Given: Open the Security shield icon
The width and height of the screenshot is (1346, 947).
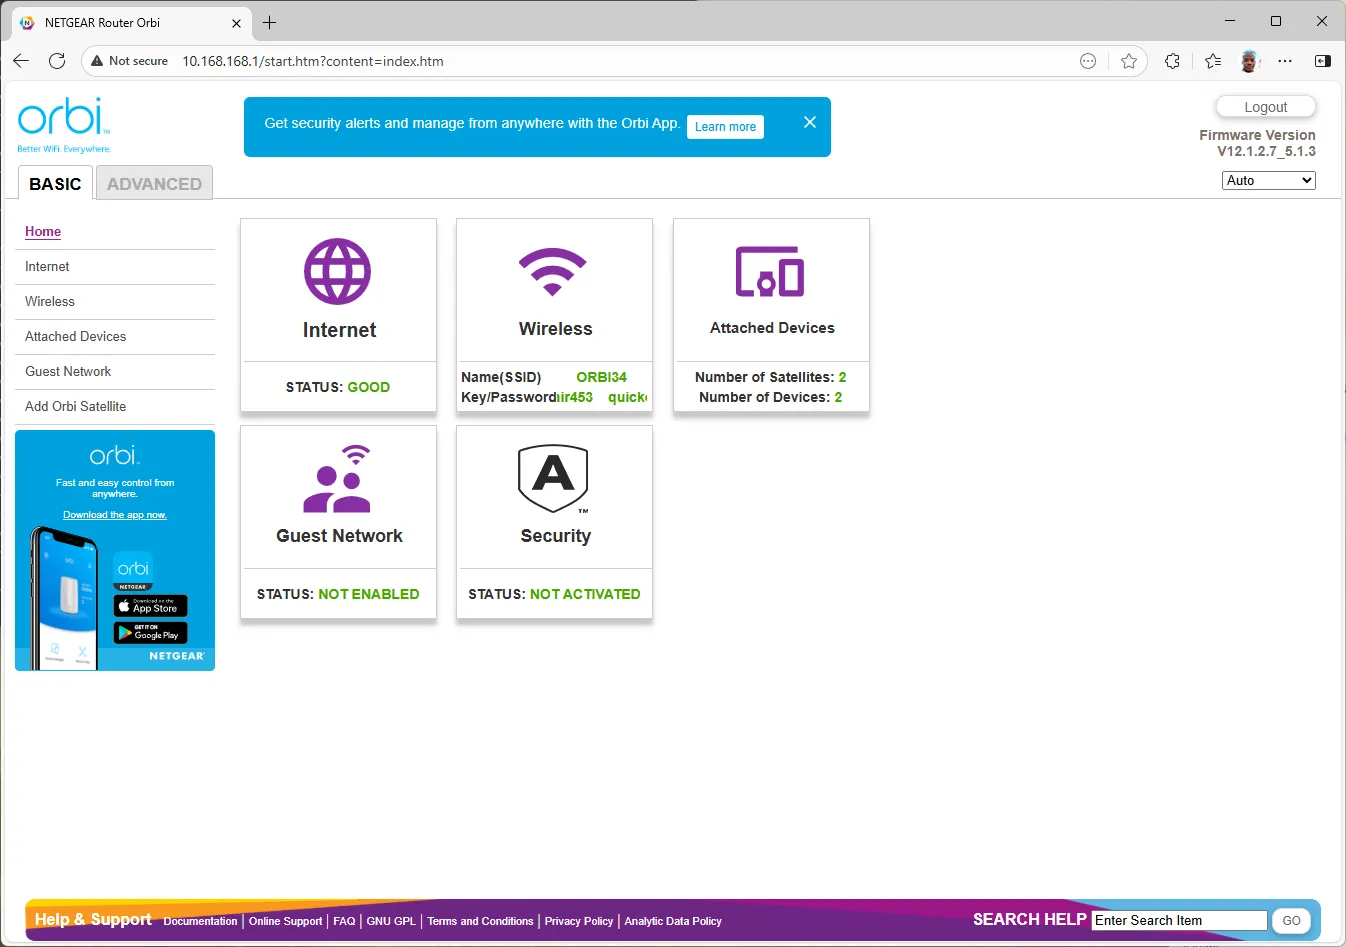Looking at the screenshot, I should pos(553,478).
